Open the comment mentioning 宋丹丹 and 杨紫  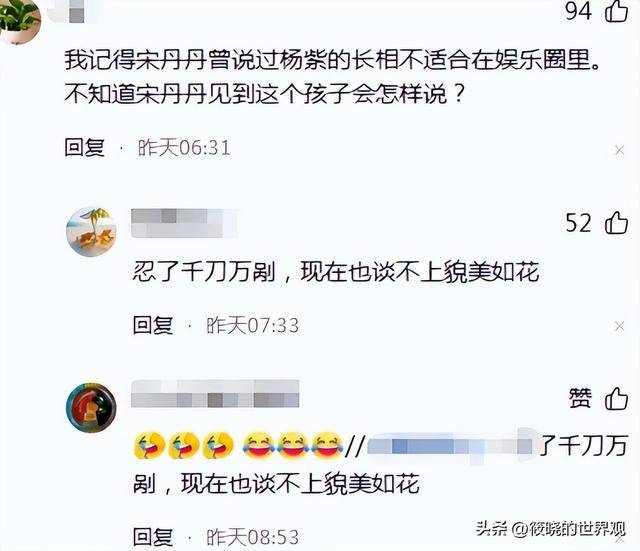[332, 77]
